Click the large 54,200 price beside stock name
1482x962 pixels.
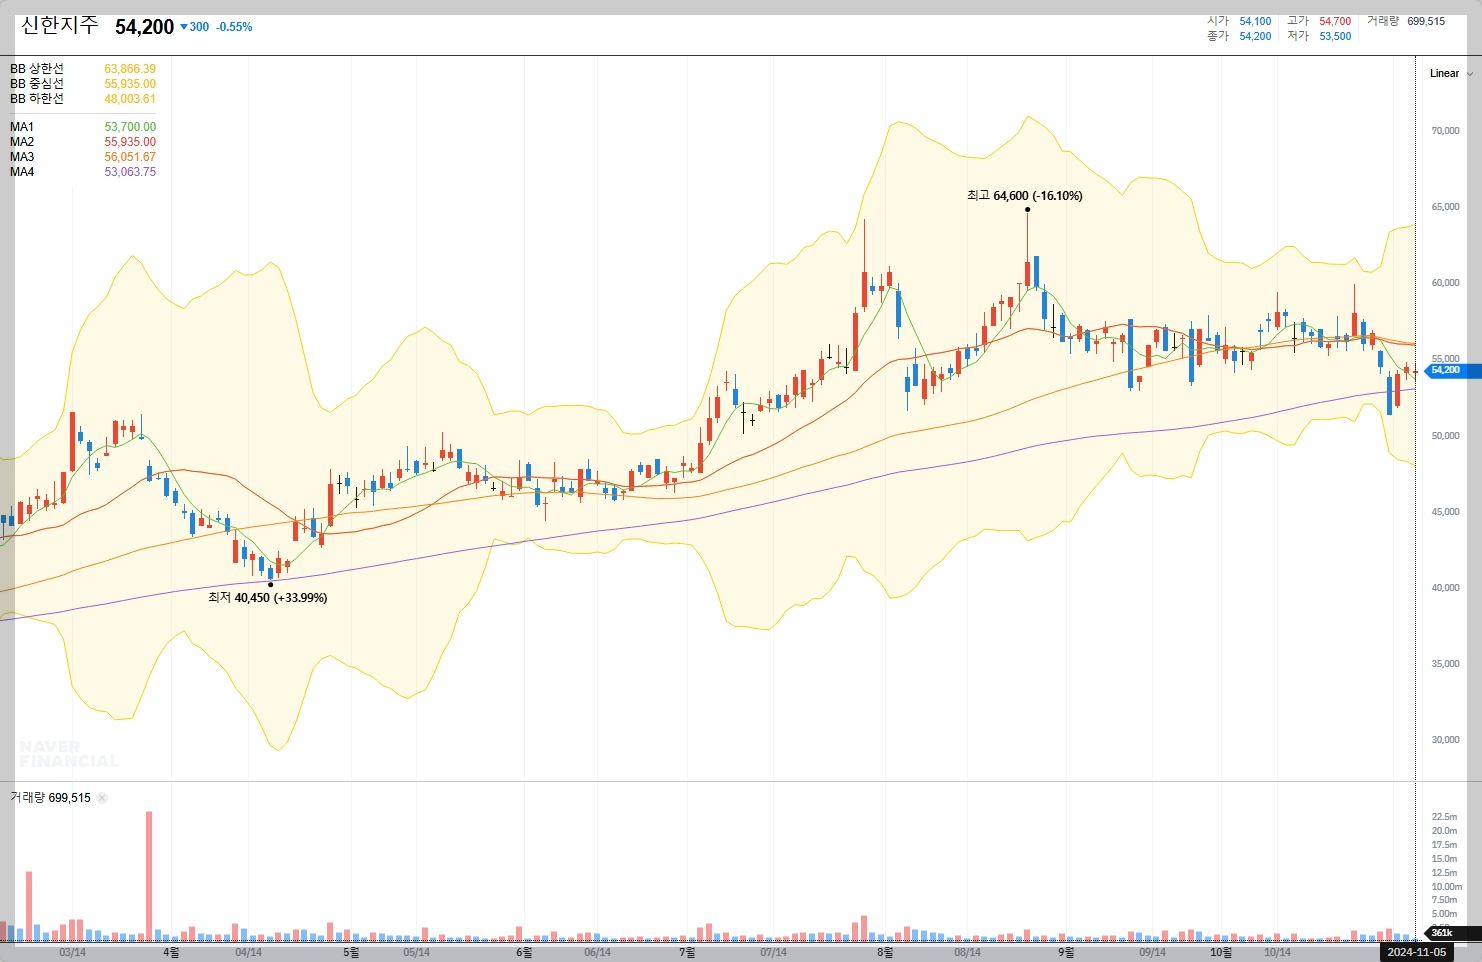(x=144, y=27)
